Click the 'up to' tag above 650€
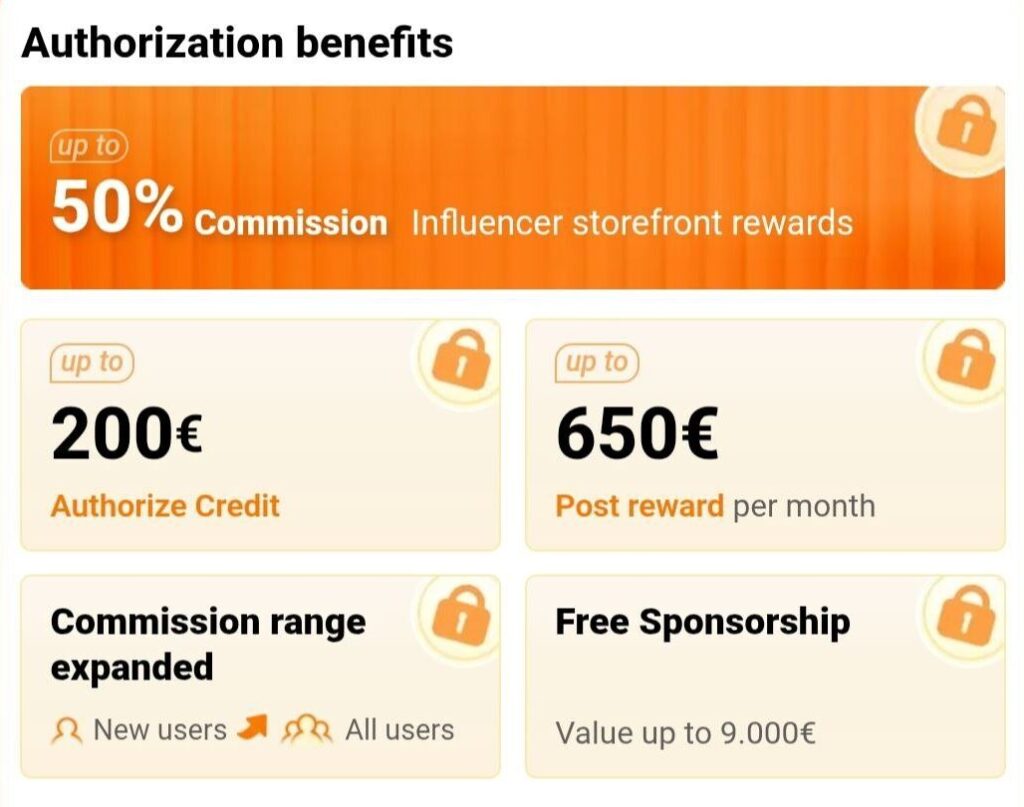Image resolution: width=1024 pixels, height=807 pixels. (597, 362)
